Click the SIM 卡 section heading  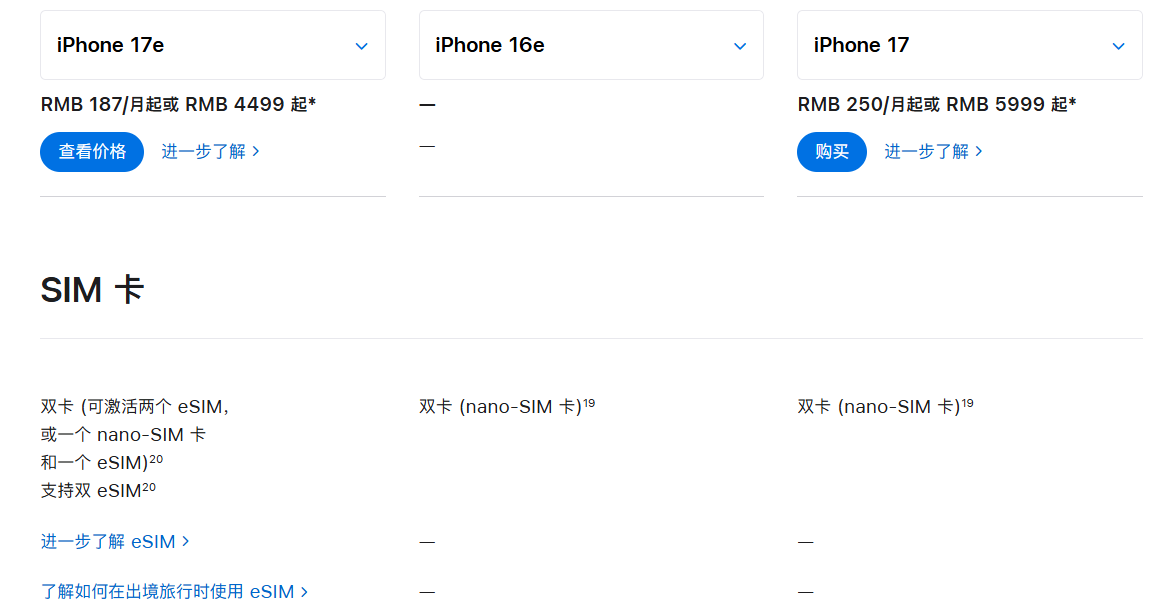pos(92,290)
